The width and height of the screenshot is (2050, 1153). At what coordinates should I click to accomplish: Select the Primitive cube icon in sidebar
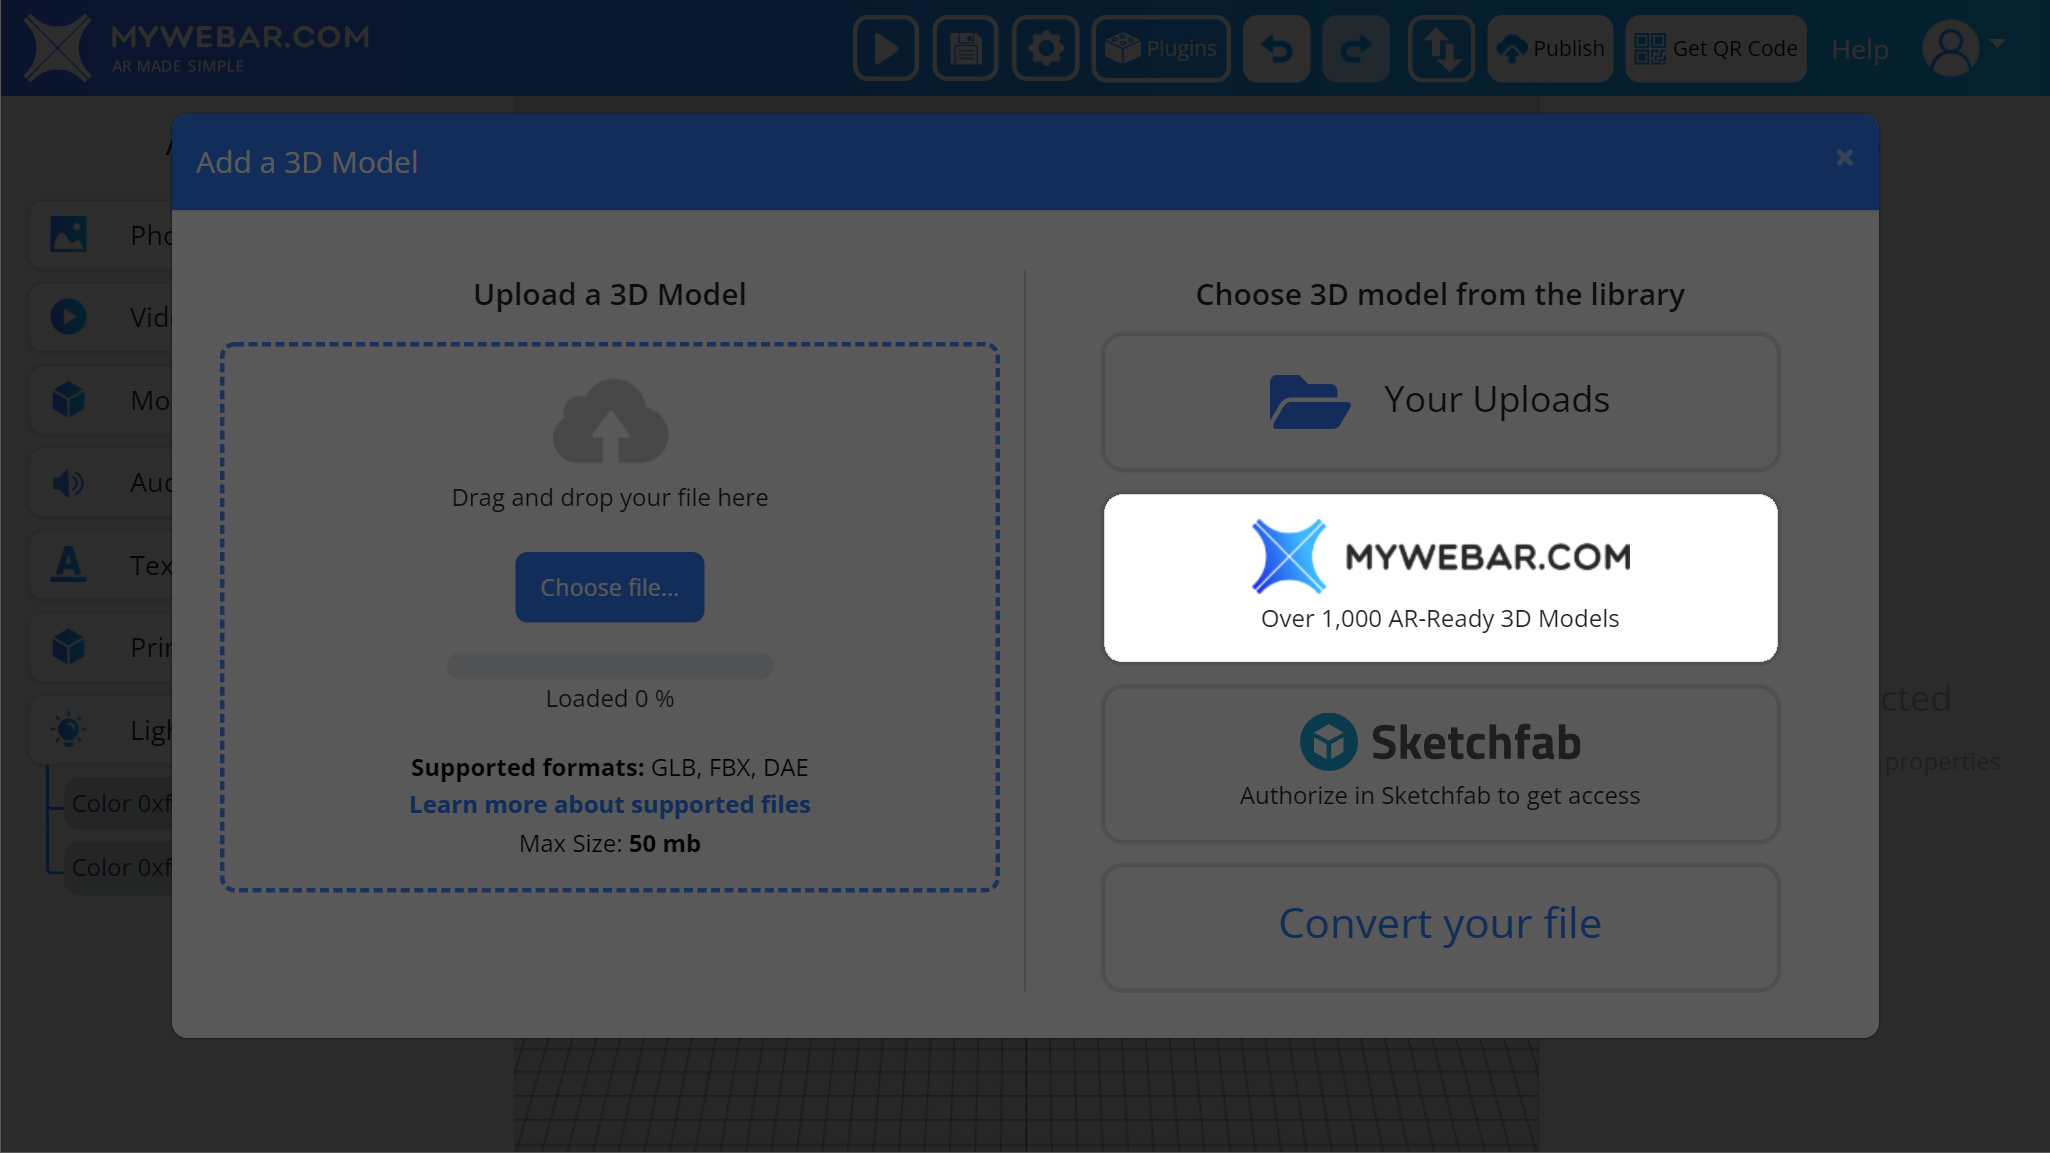tap(68, 647)
